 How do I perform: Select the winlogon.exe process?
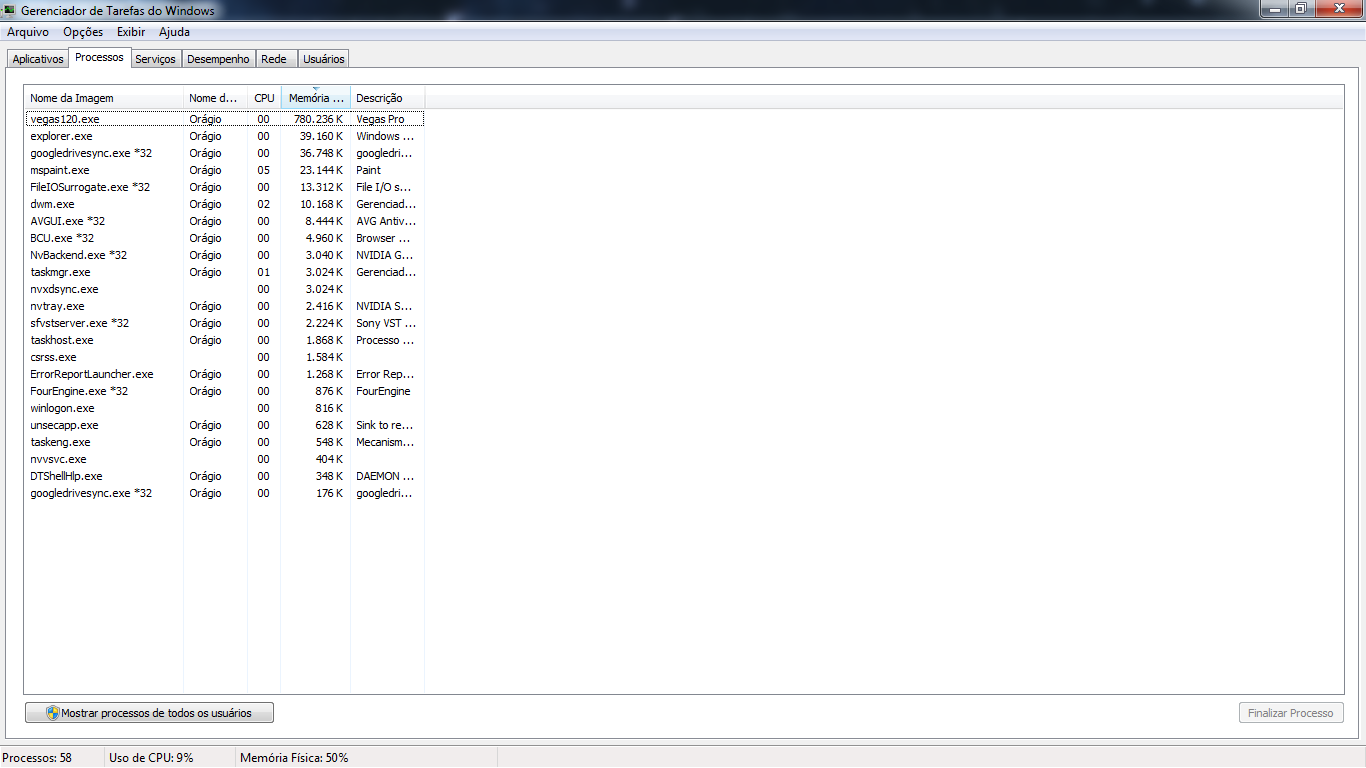tap(224, 408)
